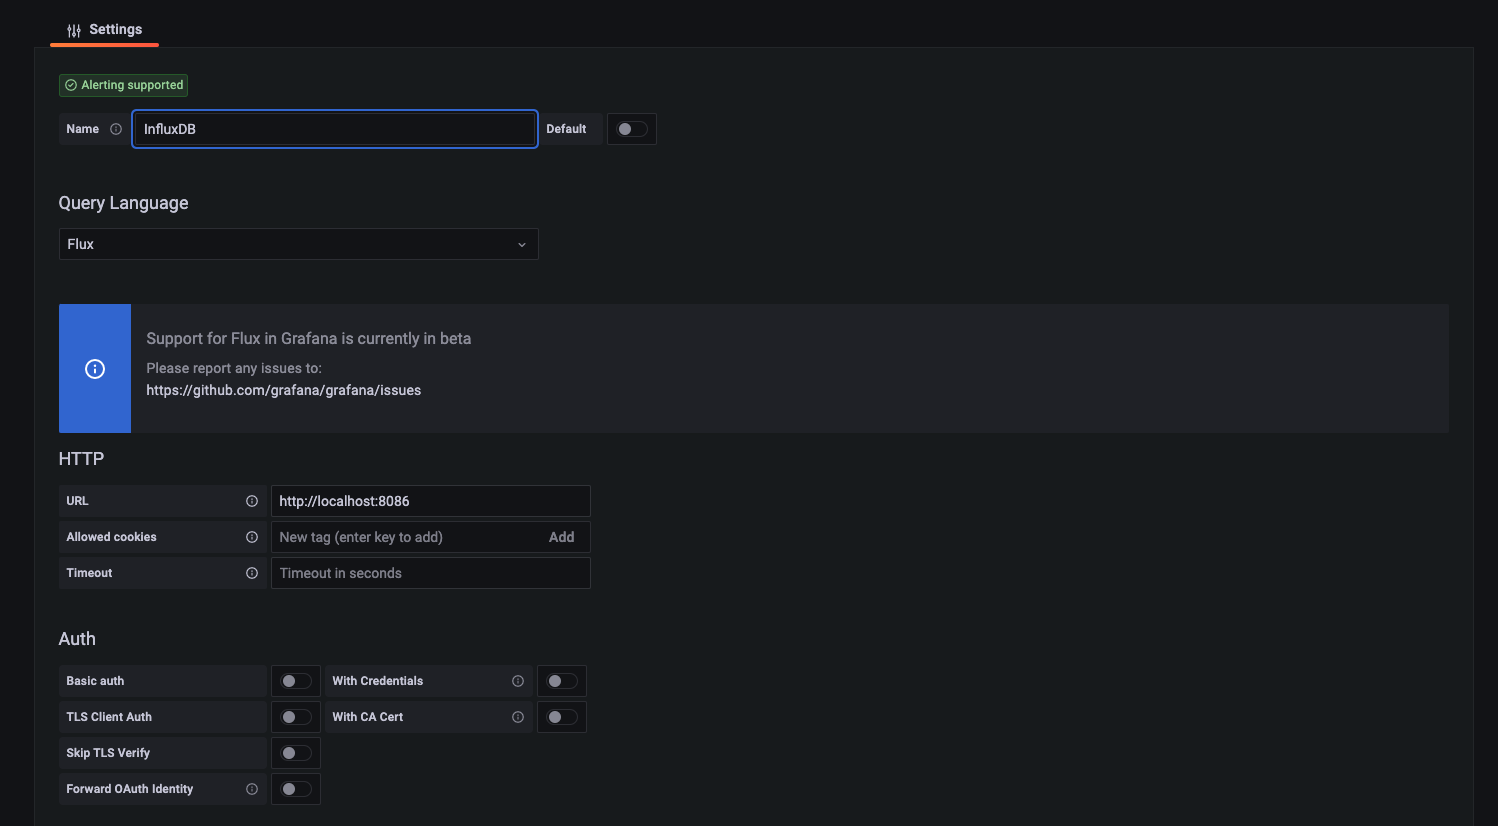Screen dimensions: 1498x826
Task: Click the Timeout in seconds field
Action: 430,573
